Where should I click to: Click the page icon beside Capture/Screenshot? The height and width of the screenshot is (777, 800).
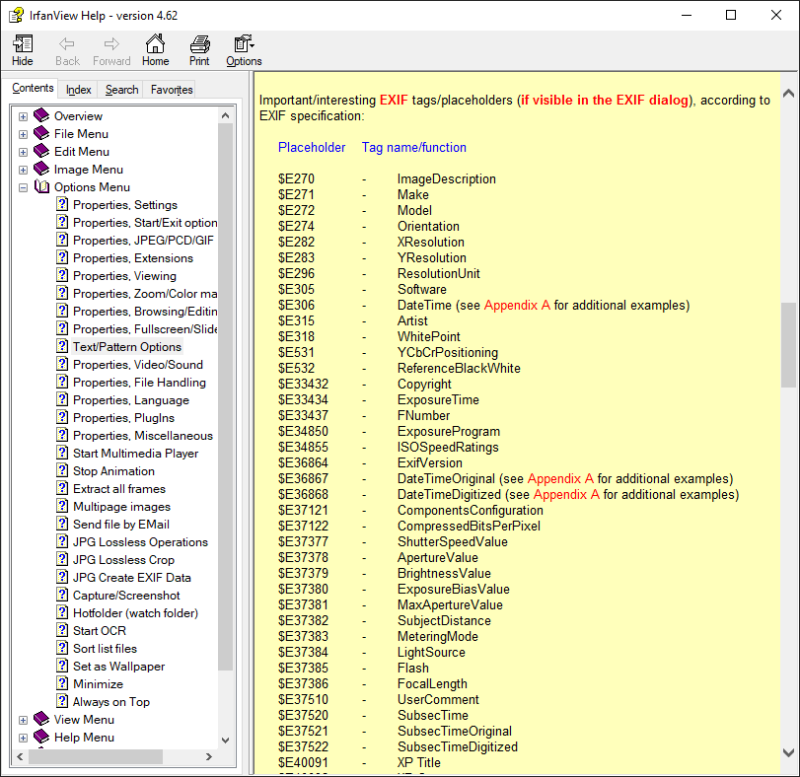[x=62, y=595]
